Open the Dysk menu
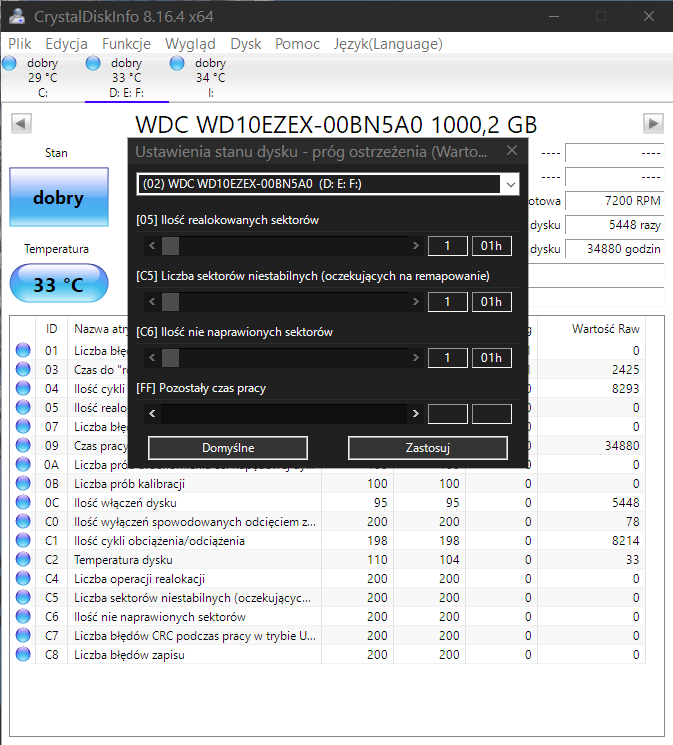The height and width of the screenshot is (745, 673). [x=246, y=44]
